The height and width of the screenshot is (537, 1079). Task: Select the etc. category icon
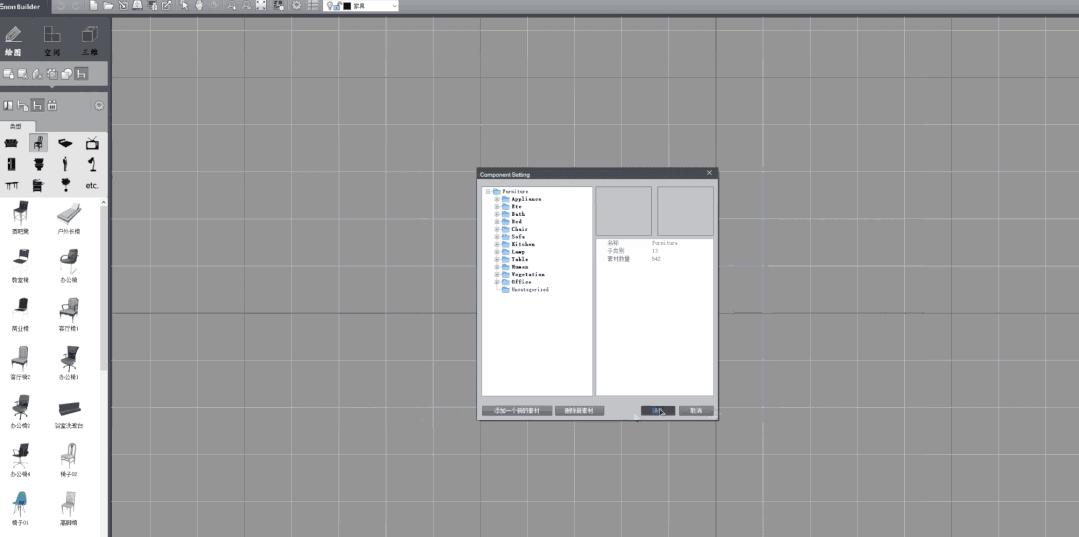point(92,185)
